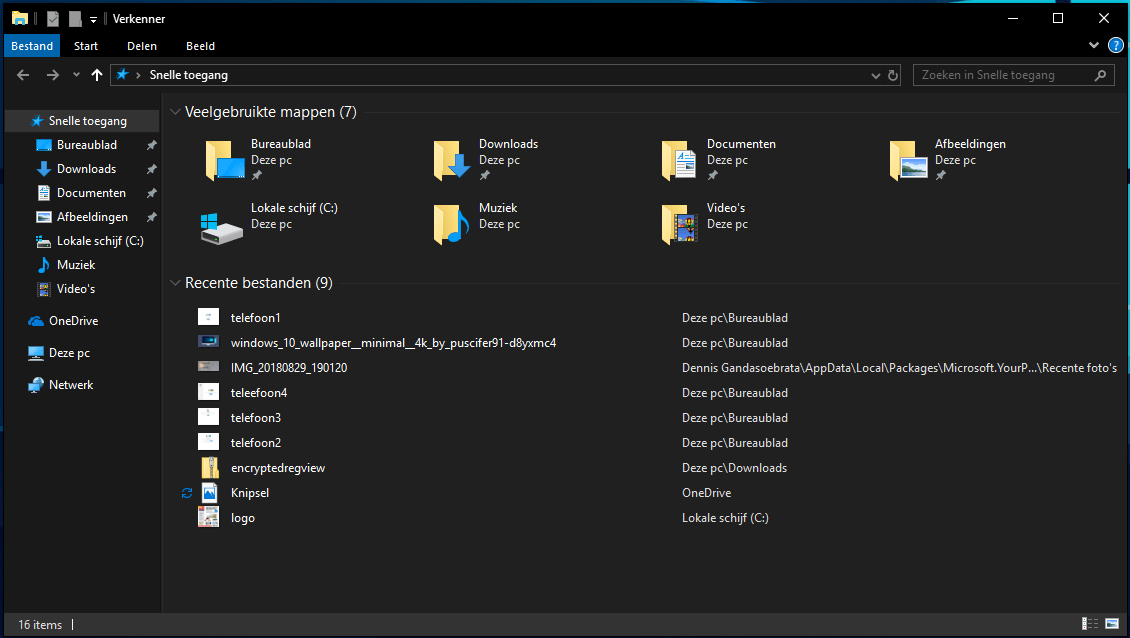Open Customize Quick Access Toolbar dropdown

pos(93,19)
